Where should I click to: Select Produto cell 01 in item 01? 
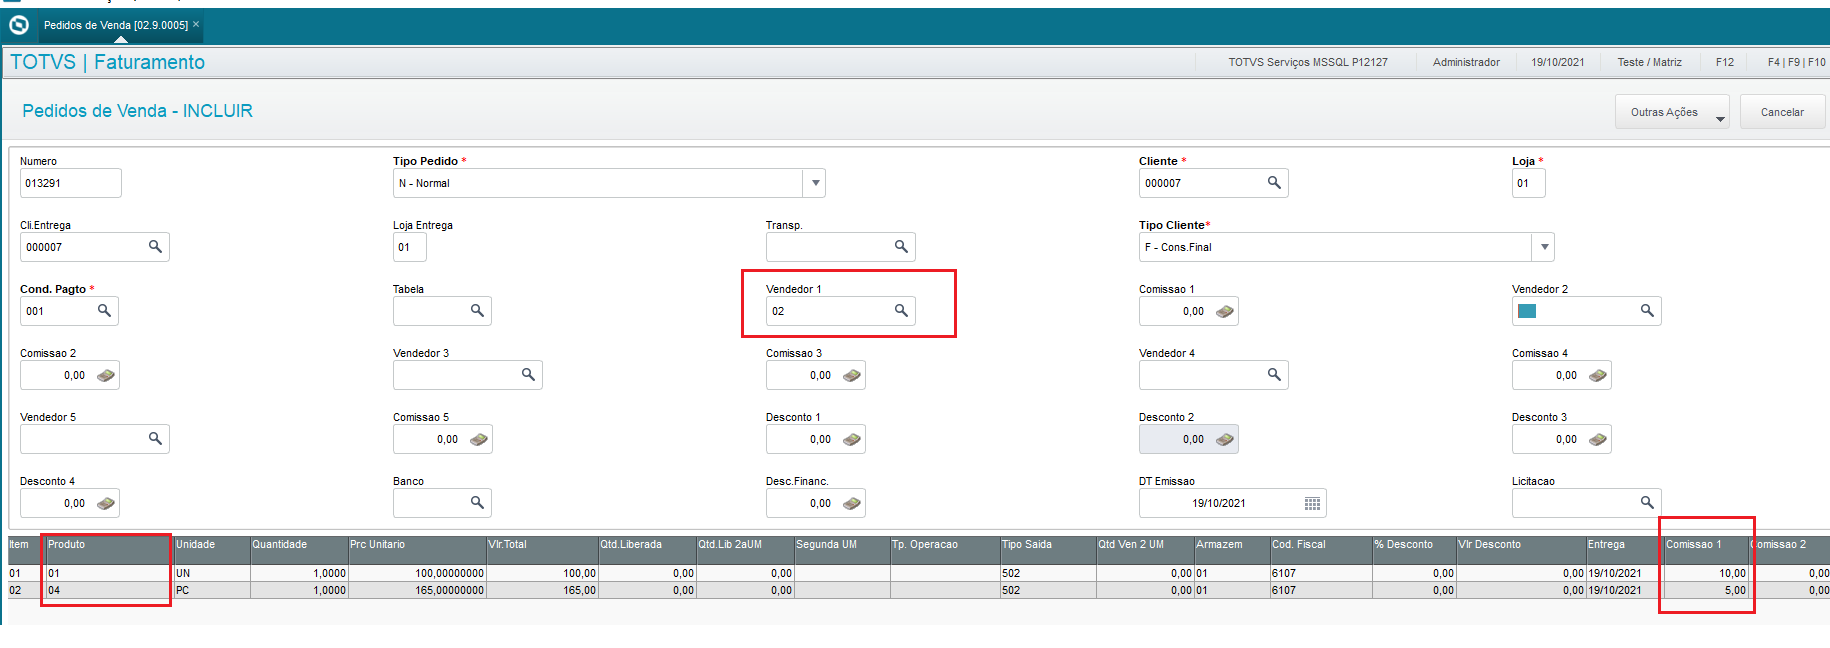coord(109,573)
